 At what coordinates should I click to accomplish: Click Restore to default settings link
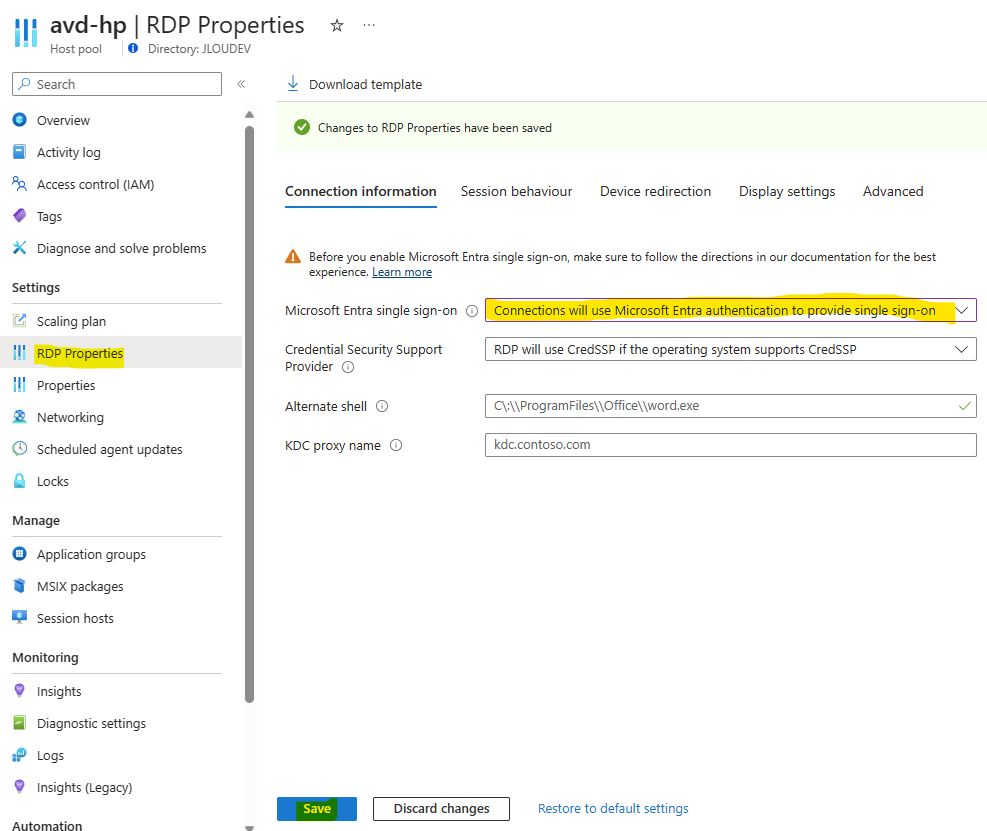[x=613, y=808]
